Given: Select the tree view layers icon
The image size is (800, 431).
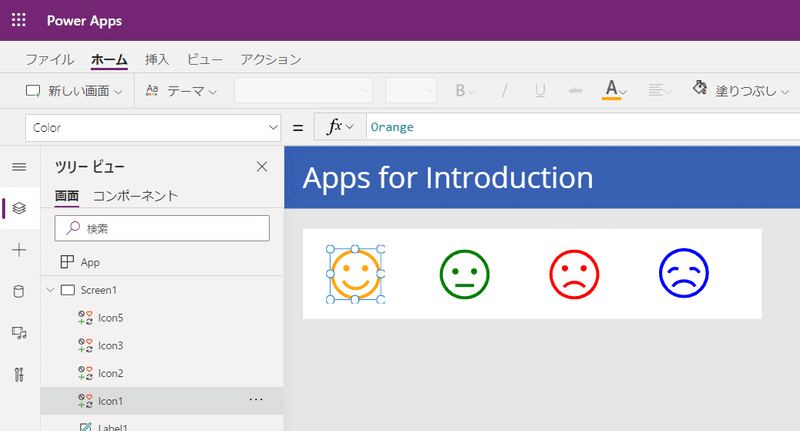Looking at the screenshot, I should click(x=19, y=208).
